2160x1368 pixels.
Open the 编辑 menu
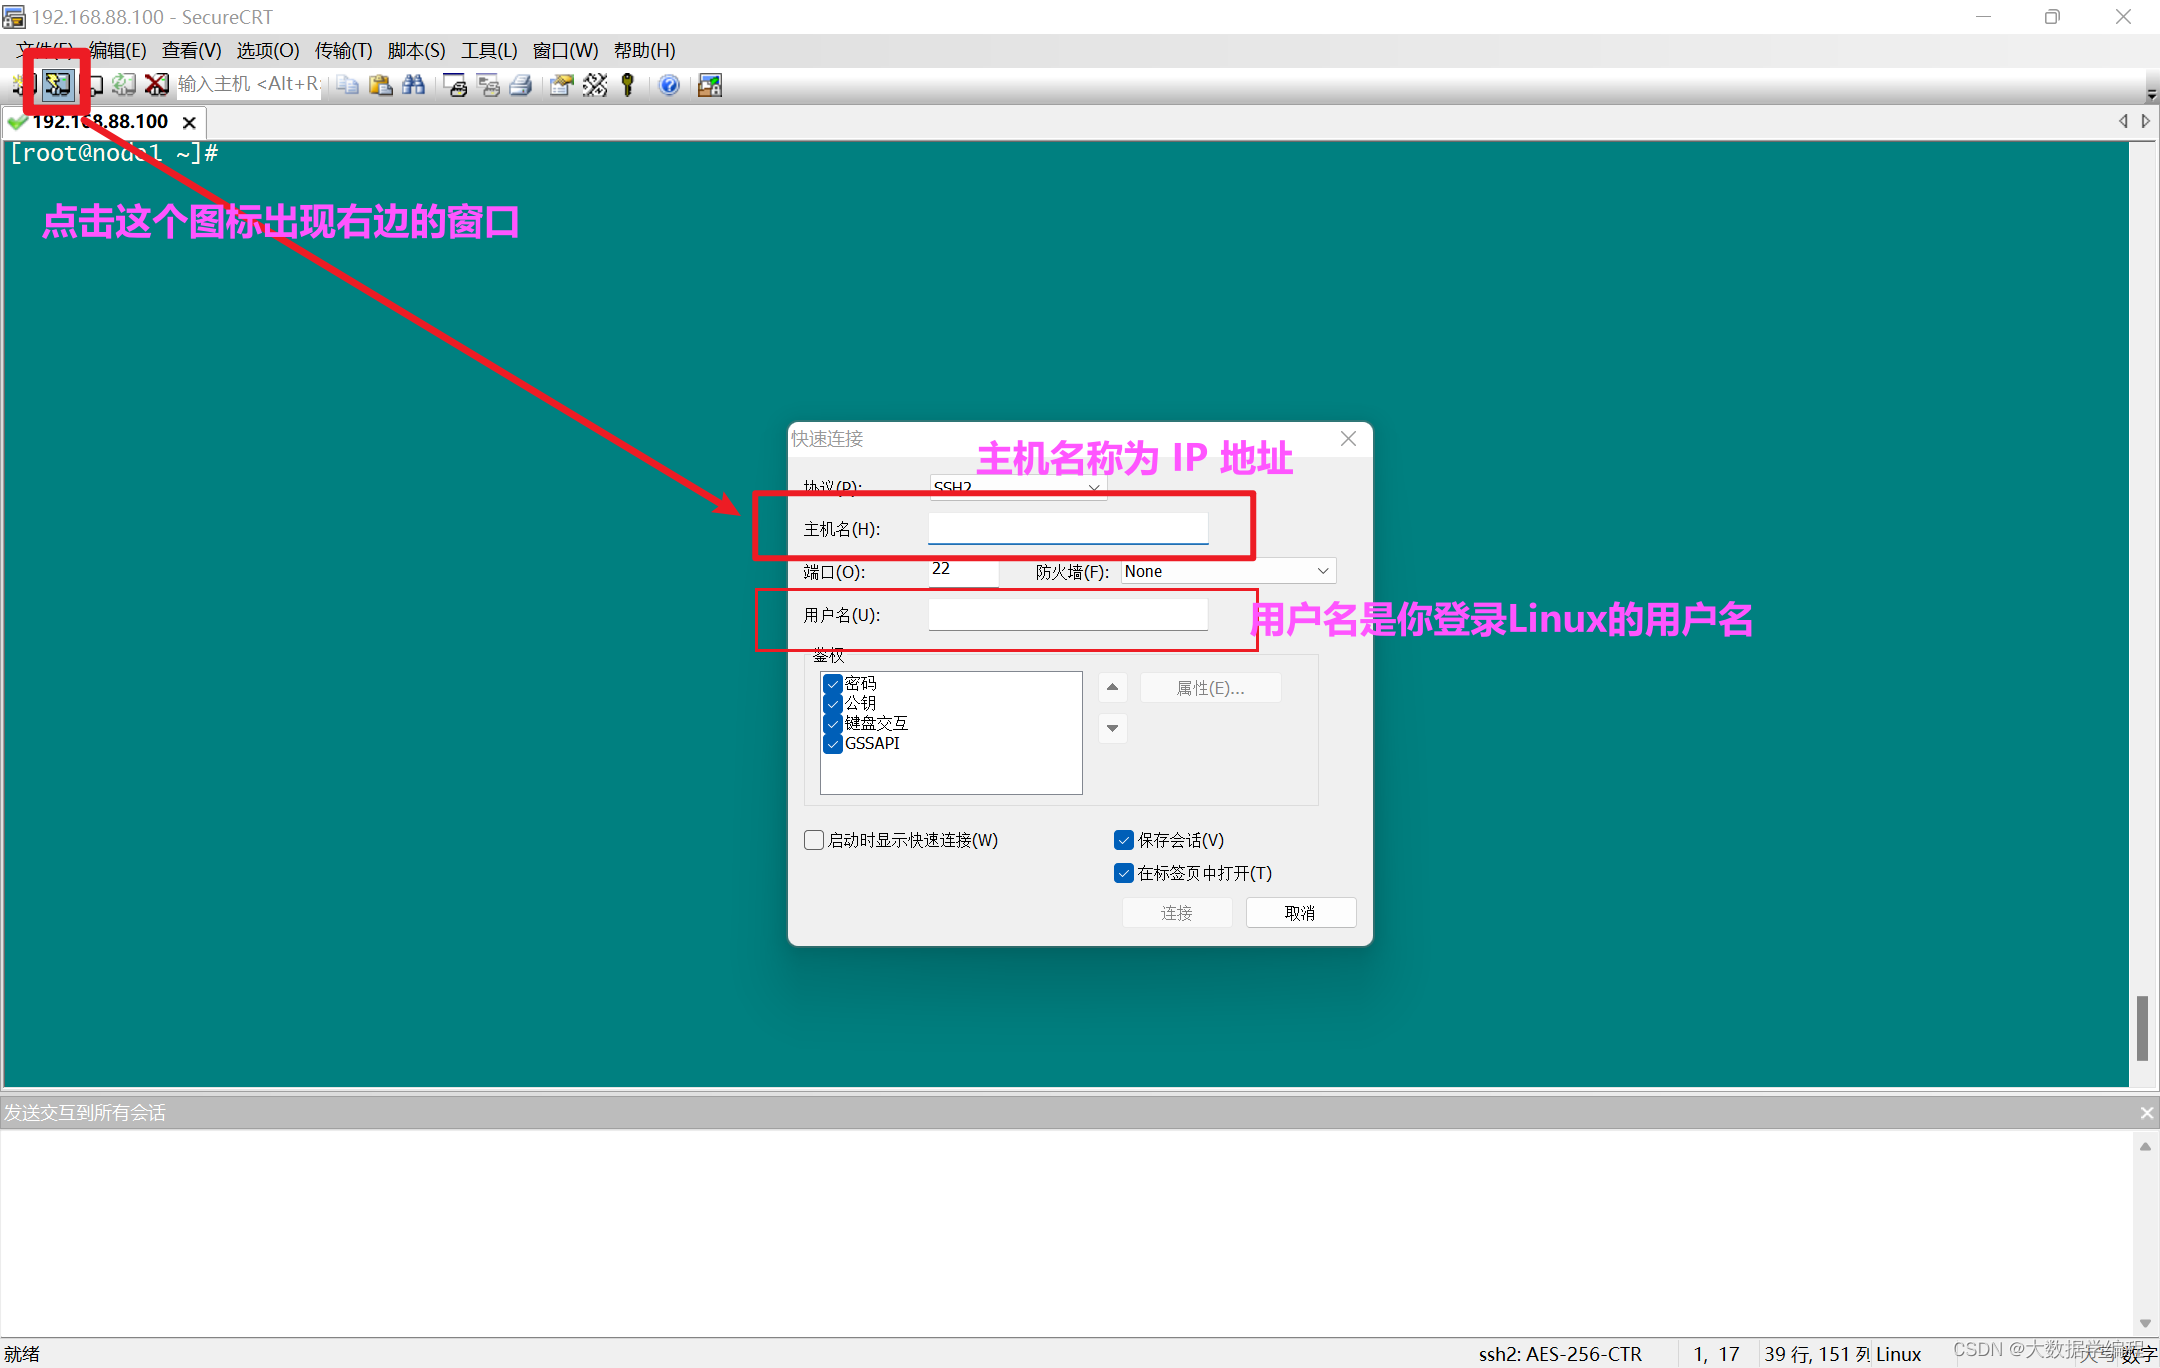118,50
